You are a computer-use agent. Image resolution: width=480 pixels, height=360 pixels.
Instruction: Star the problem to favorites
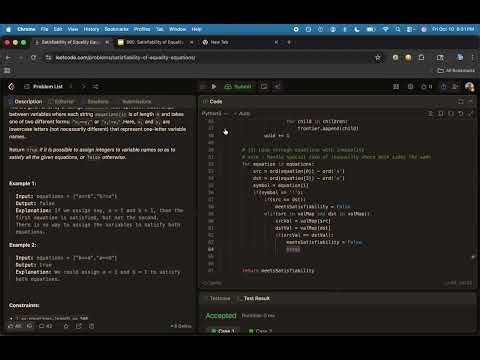click(x=66, y=326)
